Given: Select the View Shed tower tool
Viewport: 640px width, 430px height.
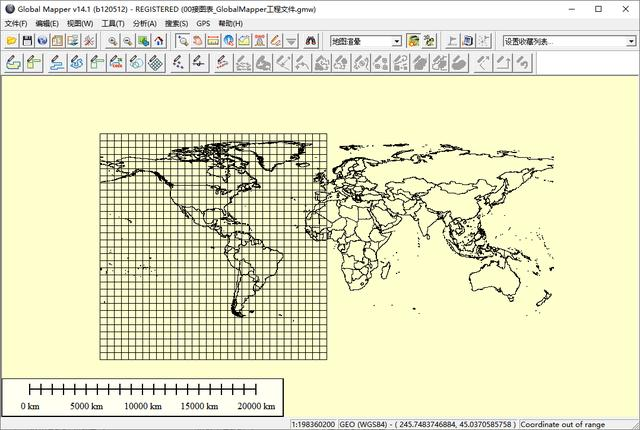Looking at the screenshot, I should click(x=260, y=41).
